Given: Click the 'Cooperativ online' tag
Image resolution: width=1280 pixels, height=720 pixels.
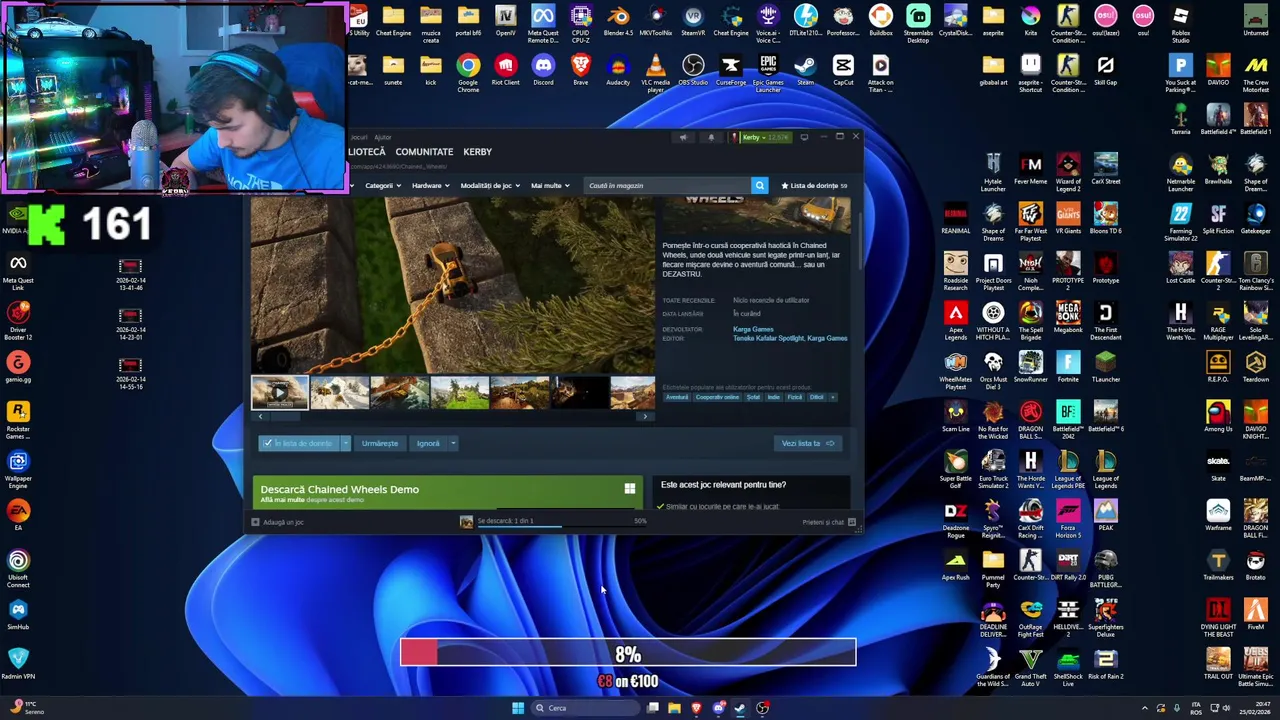Looking at the screenshot, I should (717, 397).
